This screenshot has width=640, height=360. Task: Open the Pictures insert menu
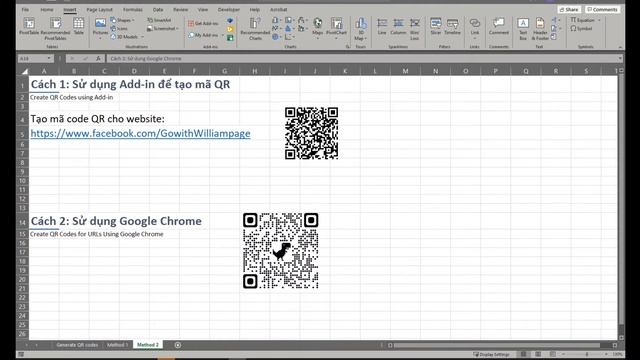tap(100, 29)
